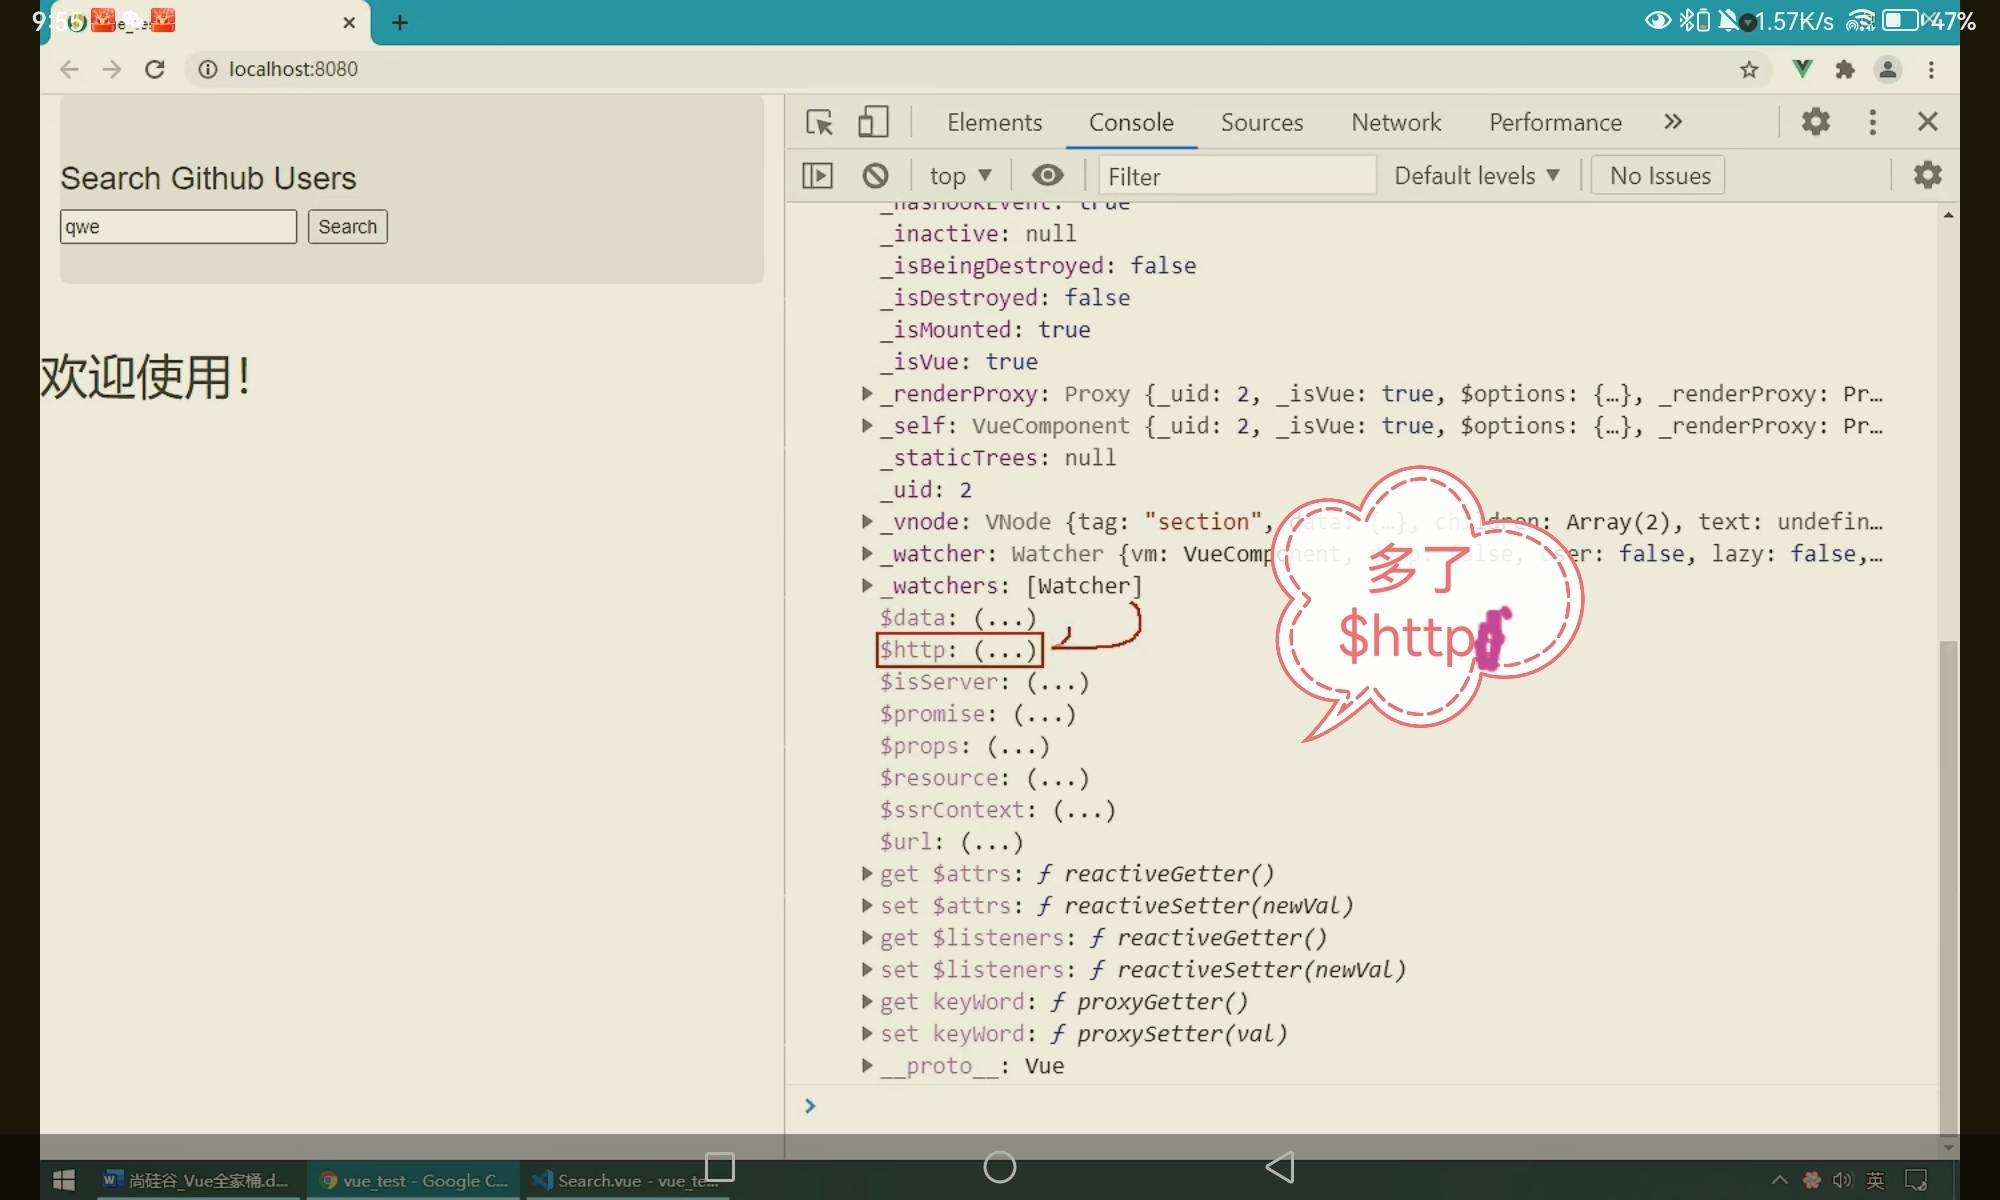Toggle live expression eye icon
The image size is (2000, 1200).
pos(1047,176)
